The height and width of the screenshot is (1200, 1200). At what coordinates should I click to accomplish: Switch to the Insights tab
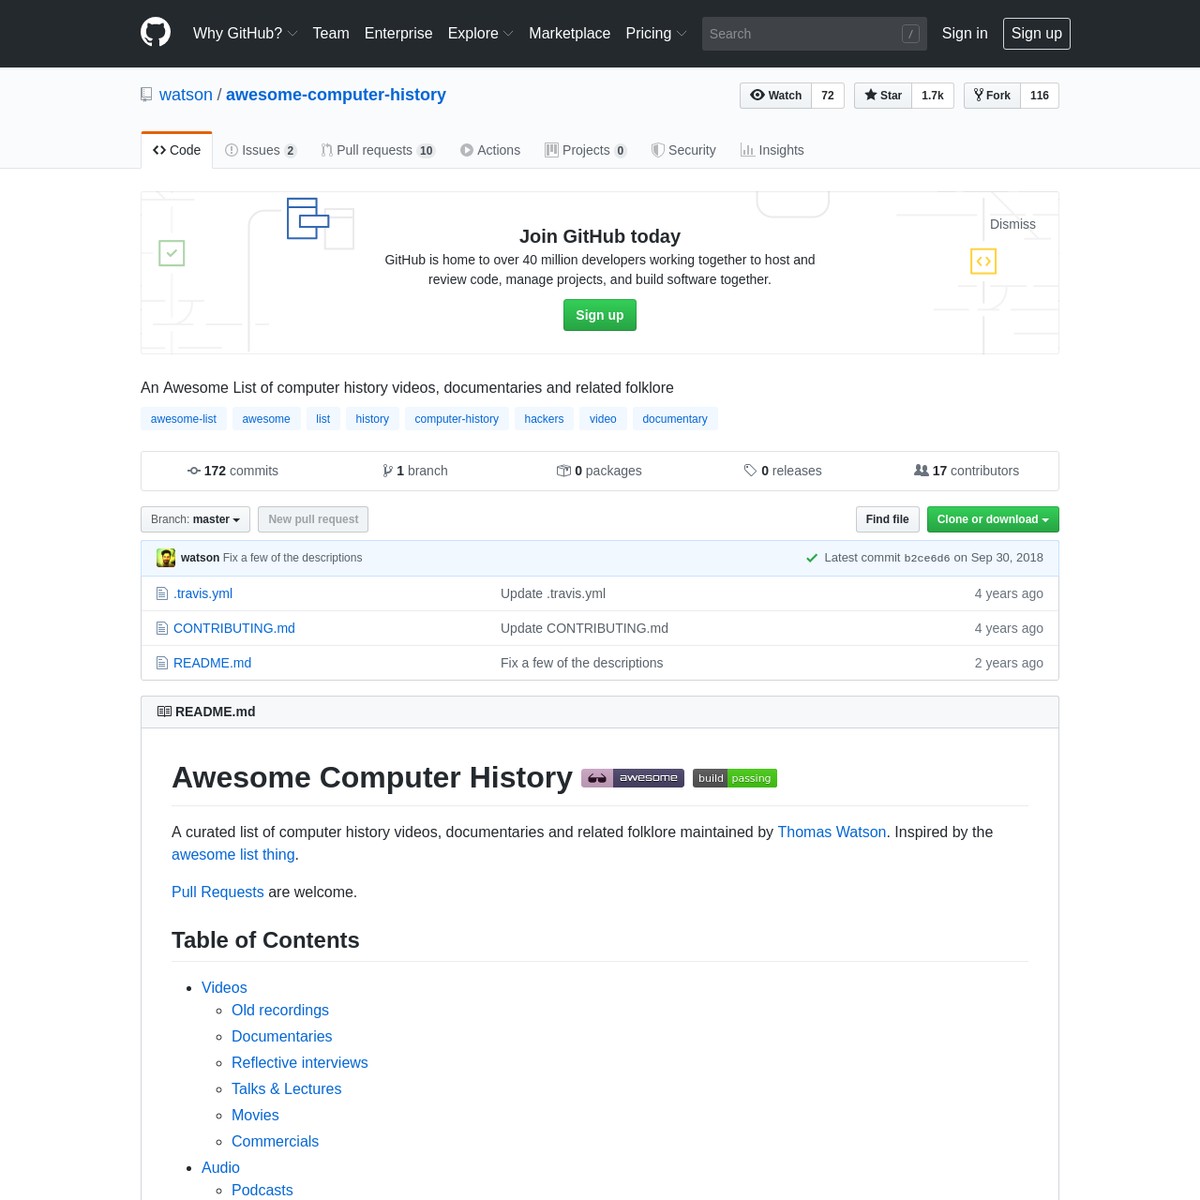click(772, 150)
